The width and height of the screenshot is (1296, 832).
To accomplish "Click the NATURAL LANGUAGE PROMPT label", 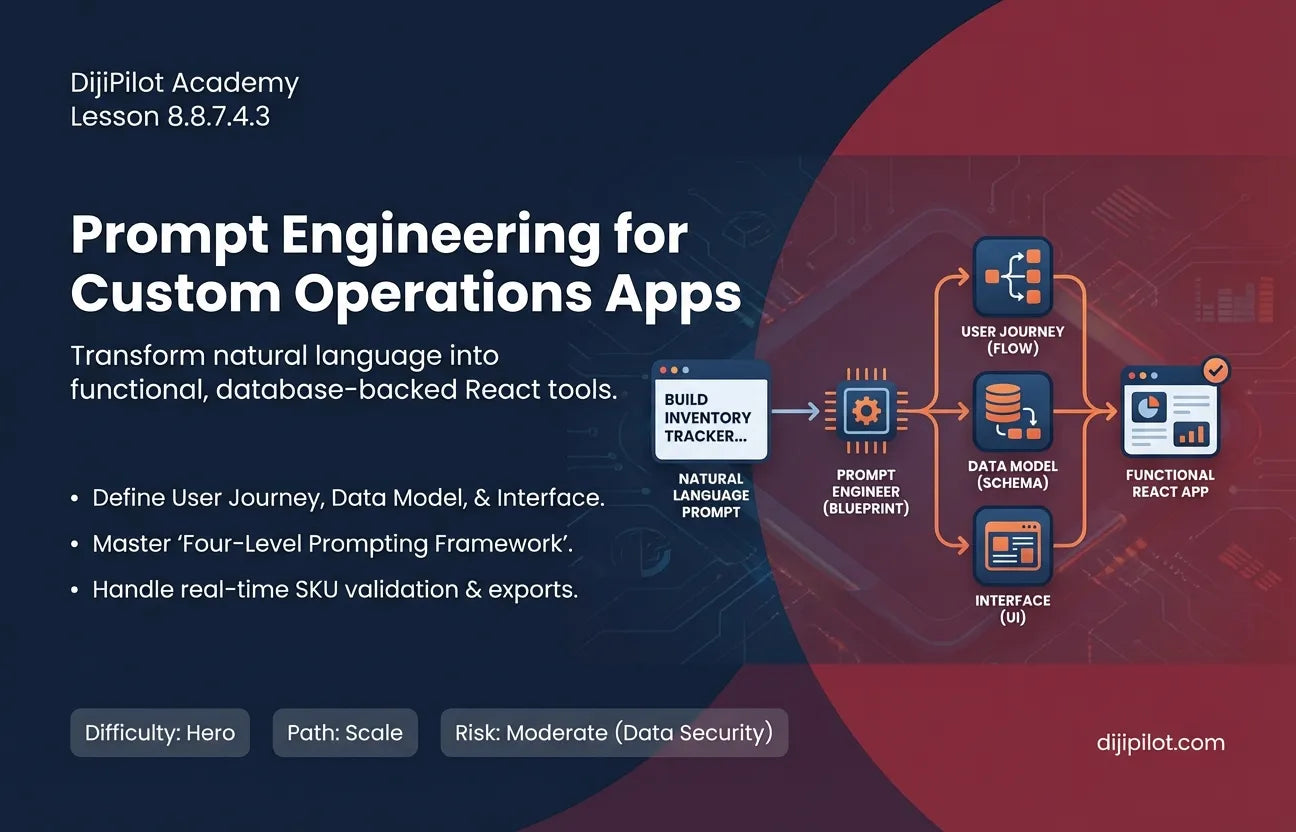I will (711, 495).
